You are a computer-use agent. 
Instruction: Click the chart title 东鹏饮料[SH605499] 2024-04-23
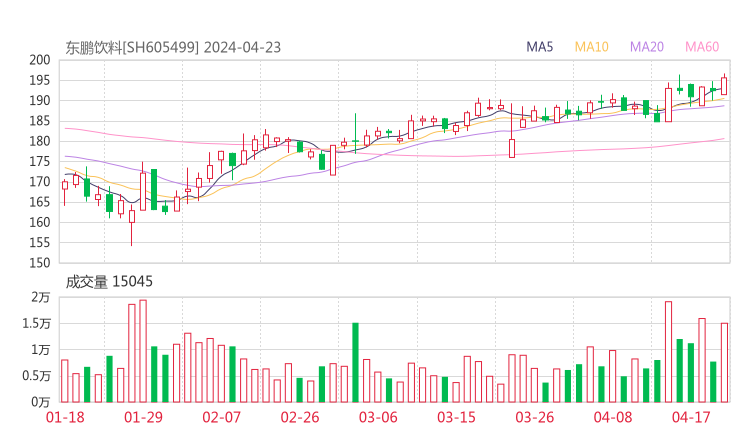173,48
